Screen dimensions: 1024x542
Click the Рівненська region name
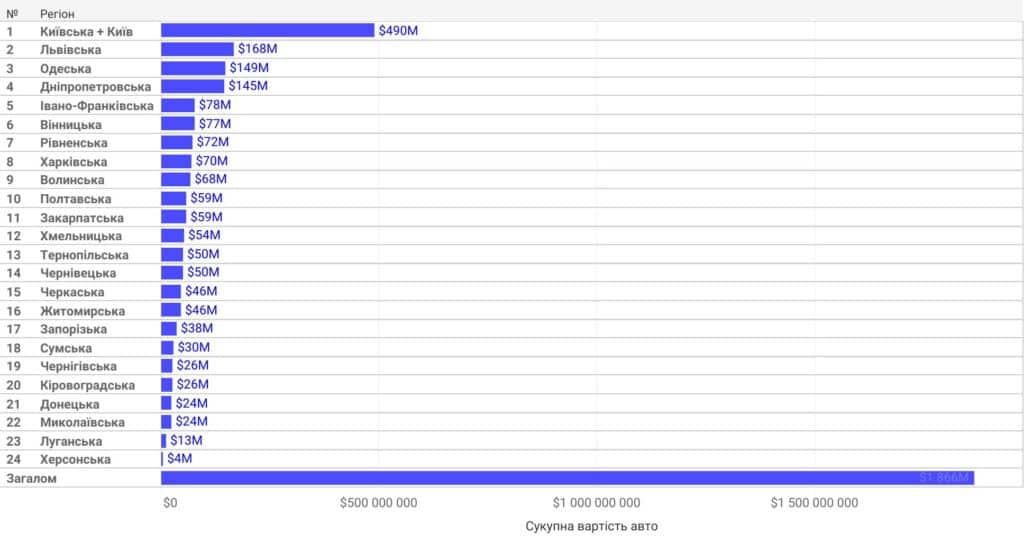74,142
